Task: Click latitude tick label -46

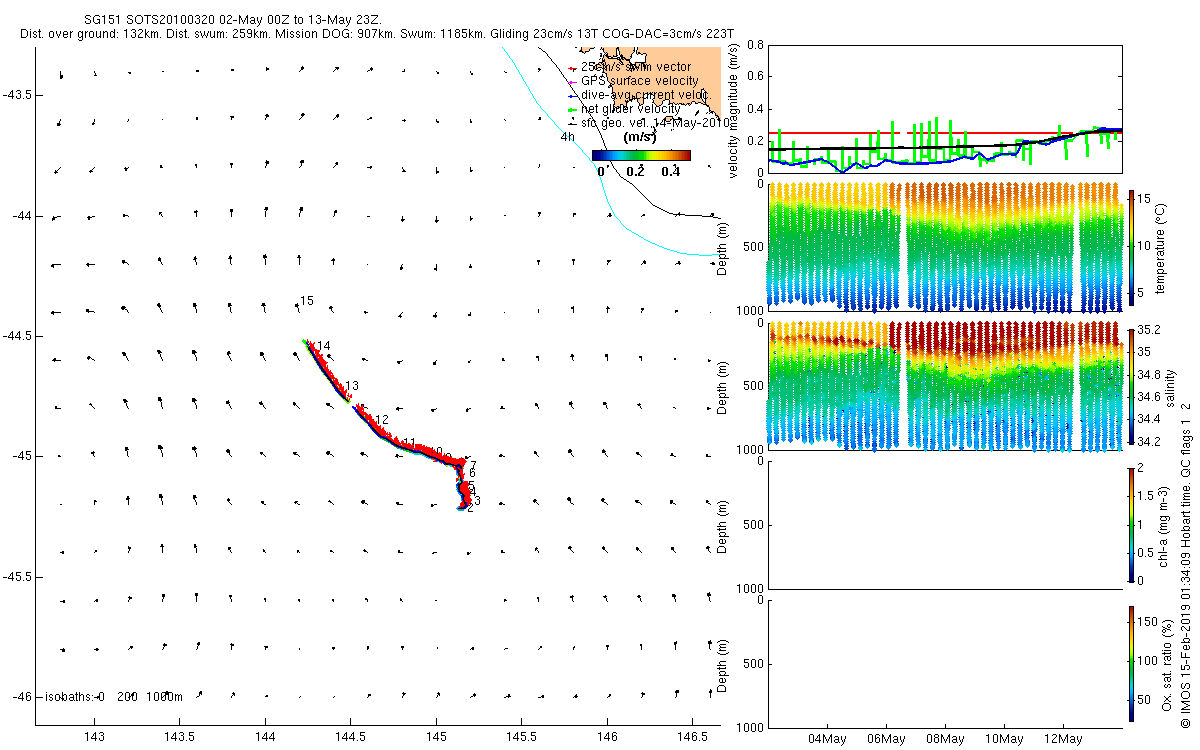Action: tap(23, 697)
